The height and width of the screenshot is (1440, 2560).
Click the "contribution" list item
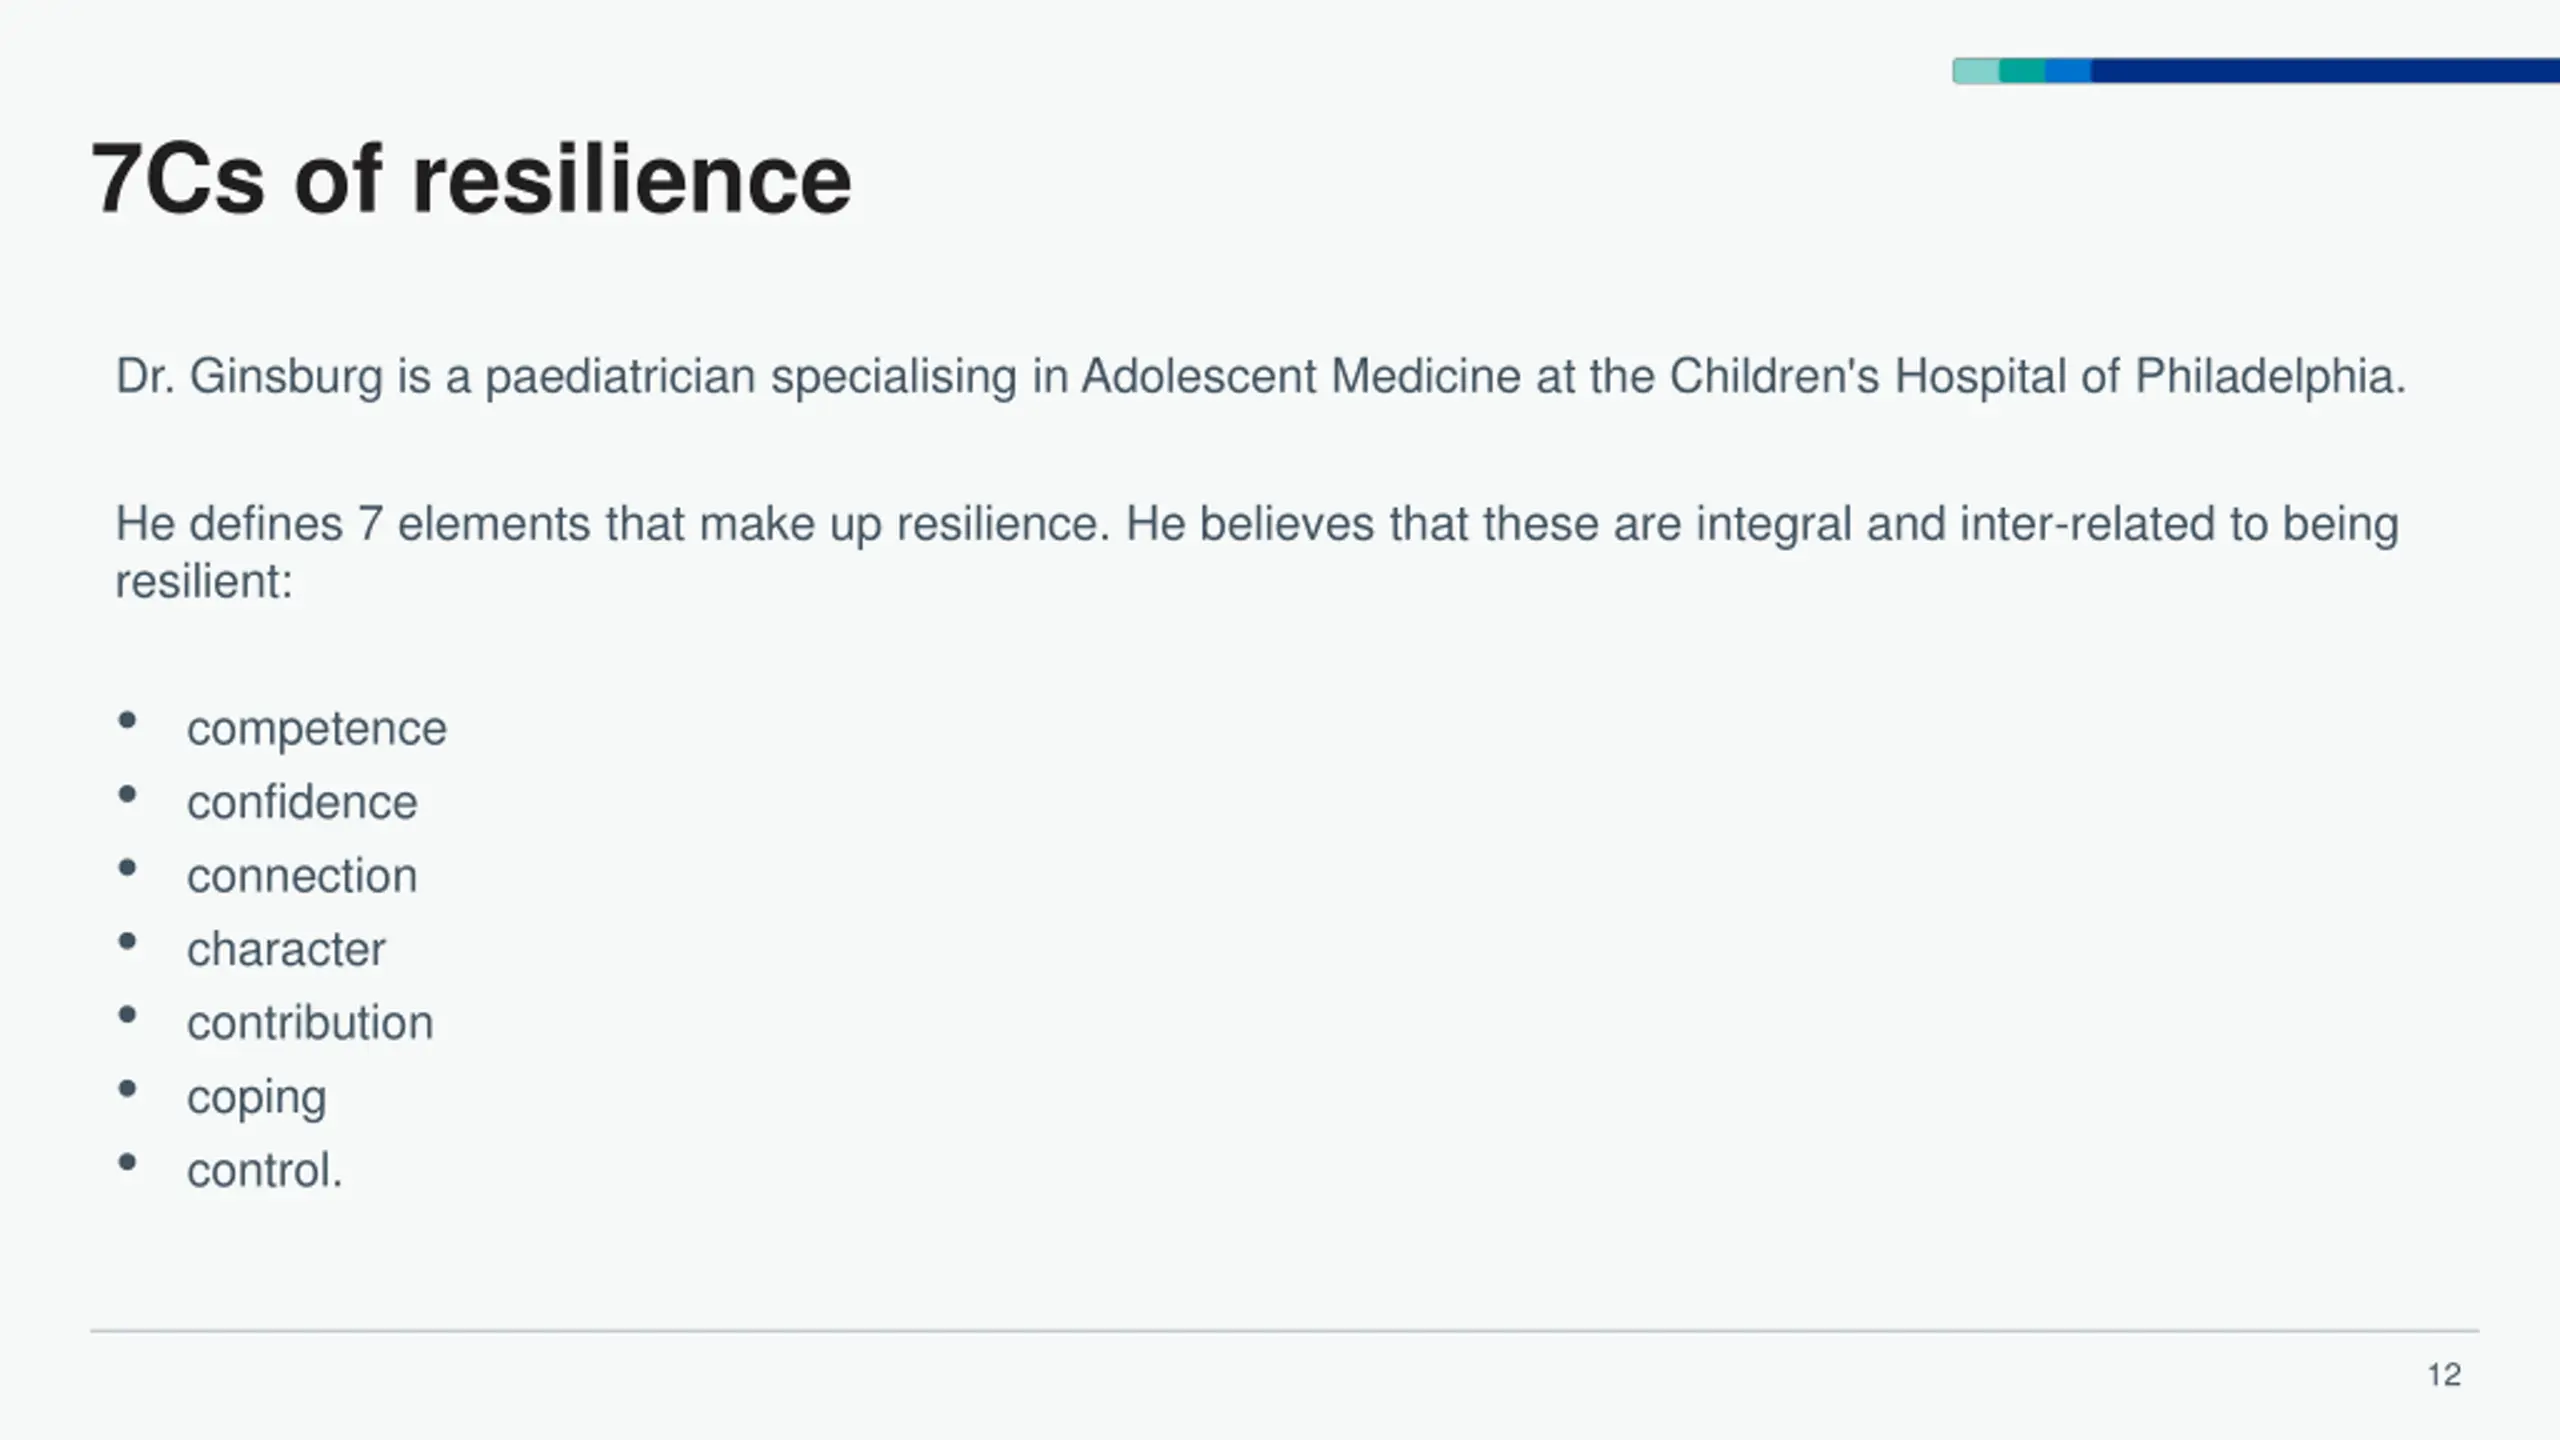[310, 1023]
